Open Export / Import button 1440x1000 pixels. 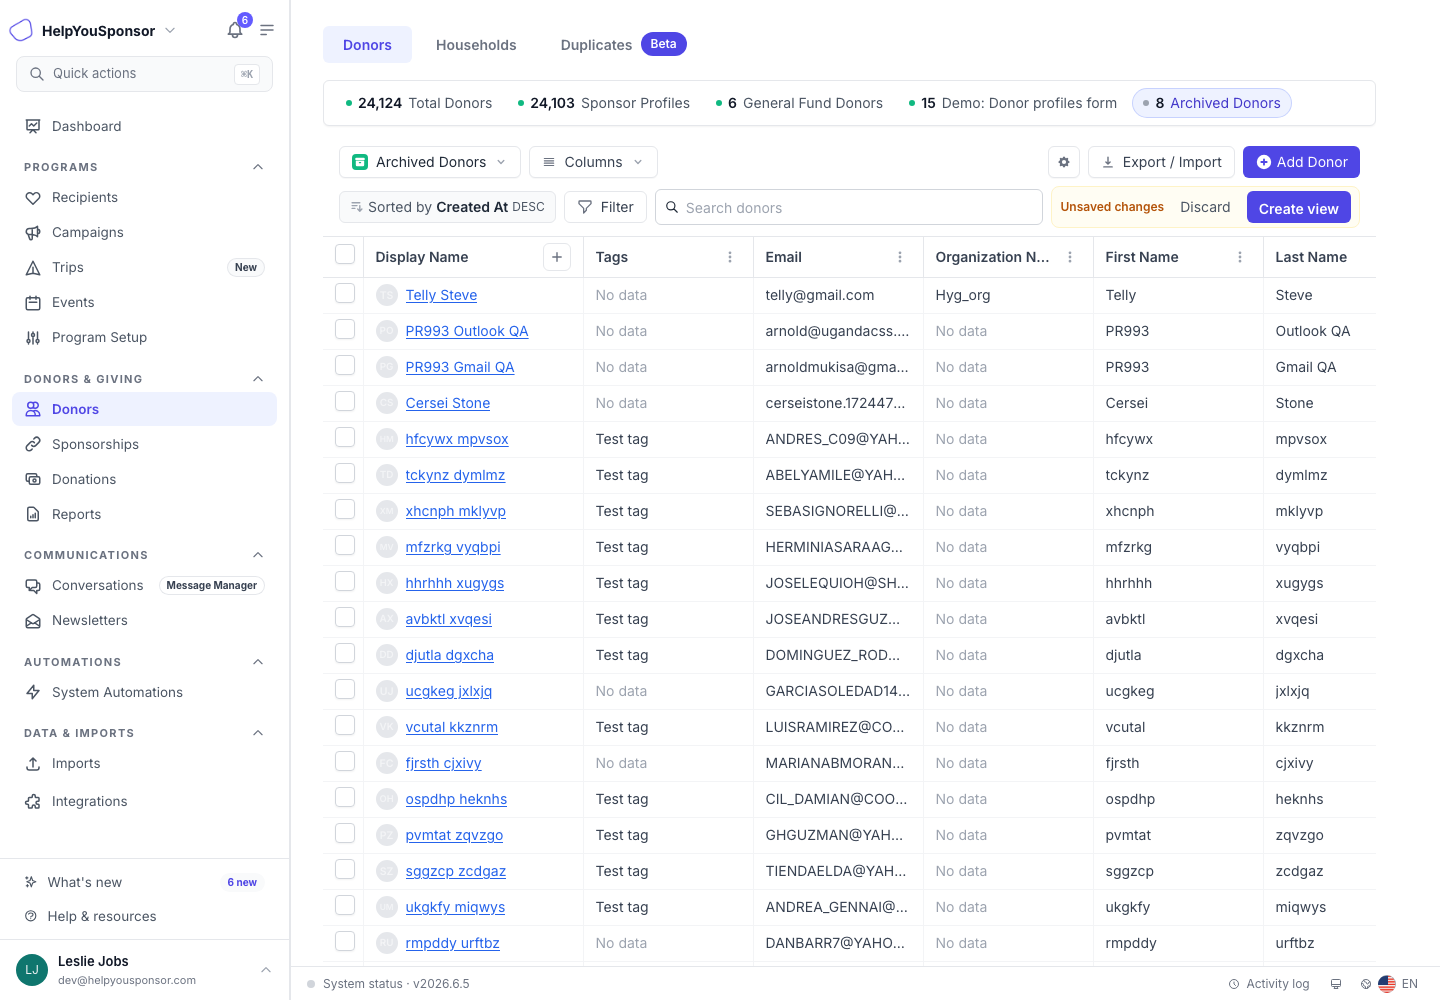pos(1161,162)
